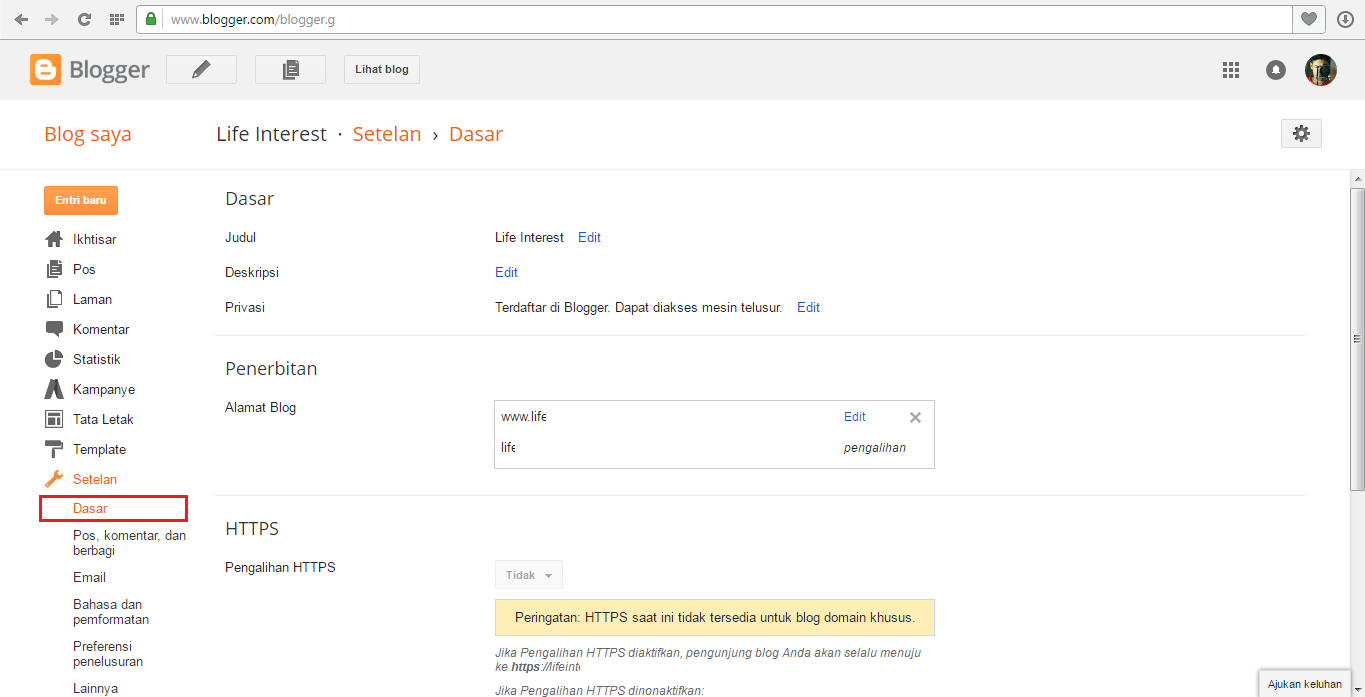Open Kampanye in the sidebar
The height and width of the screenshot is (697, 1365).
104,389
